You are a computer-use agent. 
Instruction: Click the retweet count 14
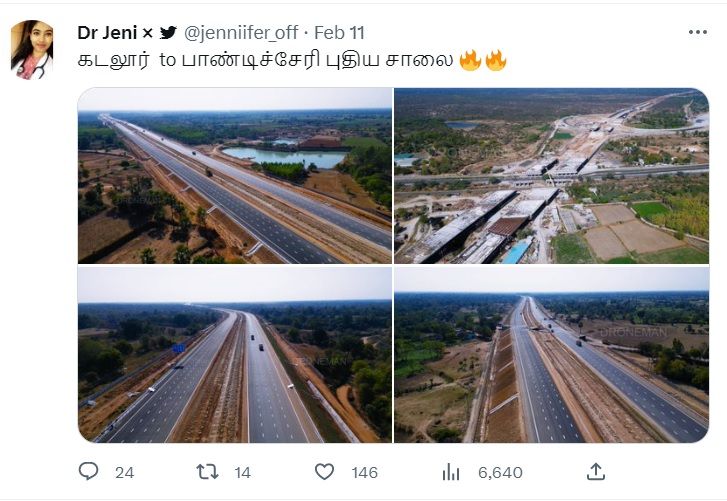coord(243,472)
